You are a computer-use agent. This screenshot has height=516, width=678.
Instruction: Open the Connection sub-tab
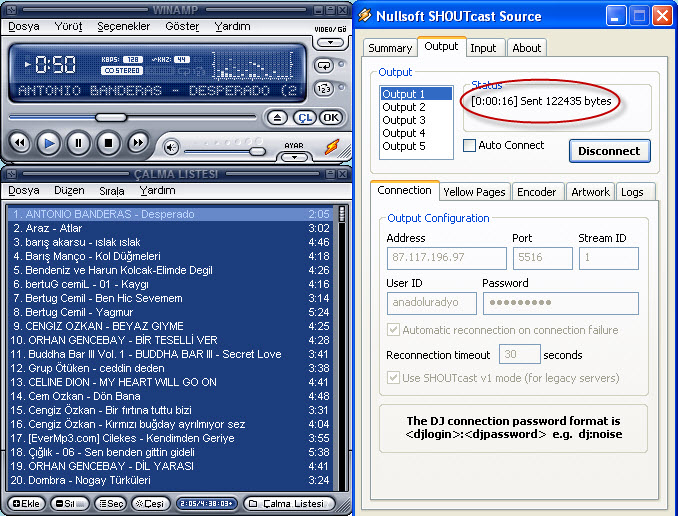tap(404, 190)
